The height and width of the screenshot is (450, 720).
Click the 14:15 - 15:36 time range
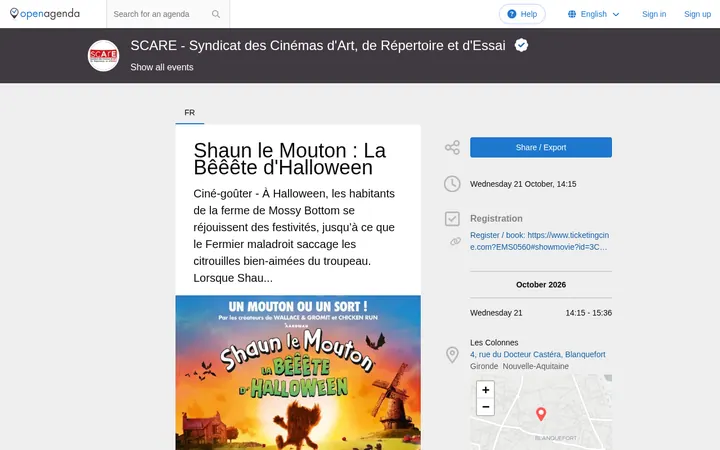coord(589,313)
